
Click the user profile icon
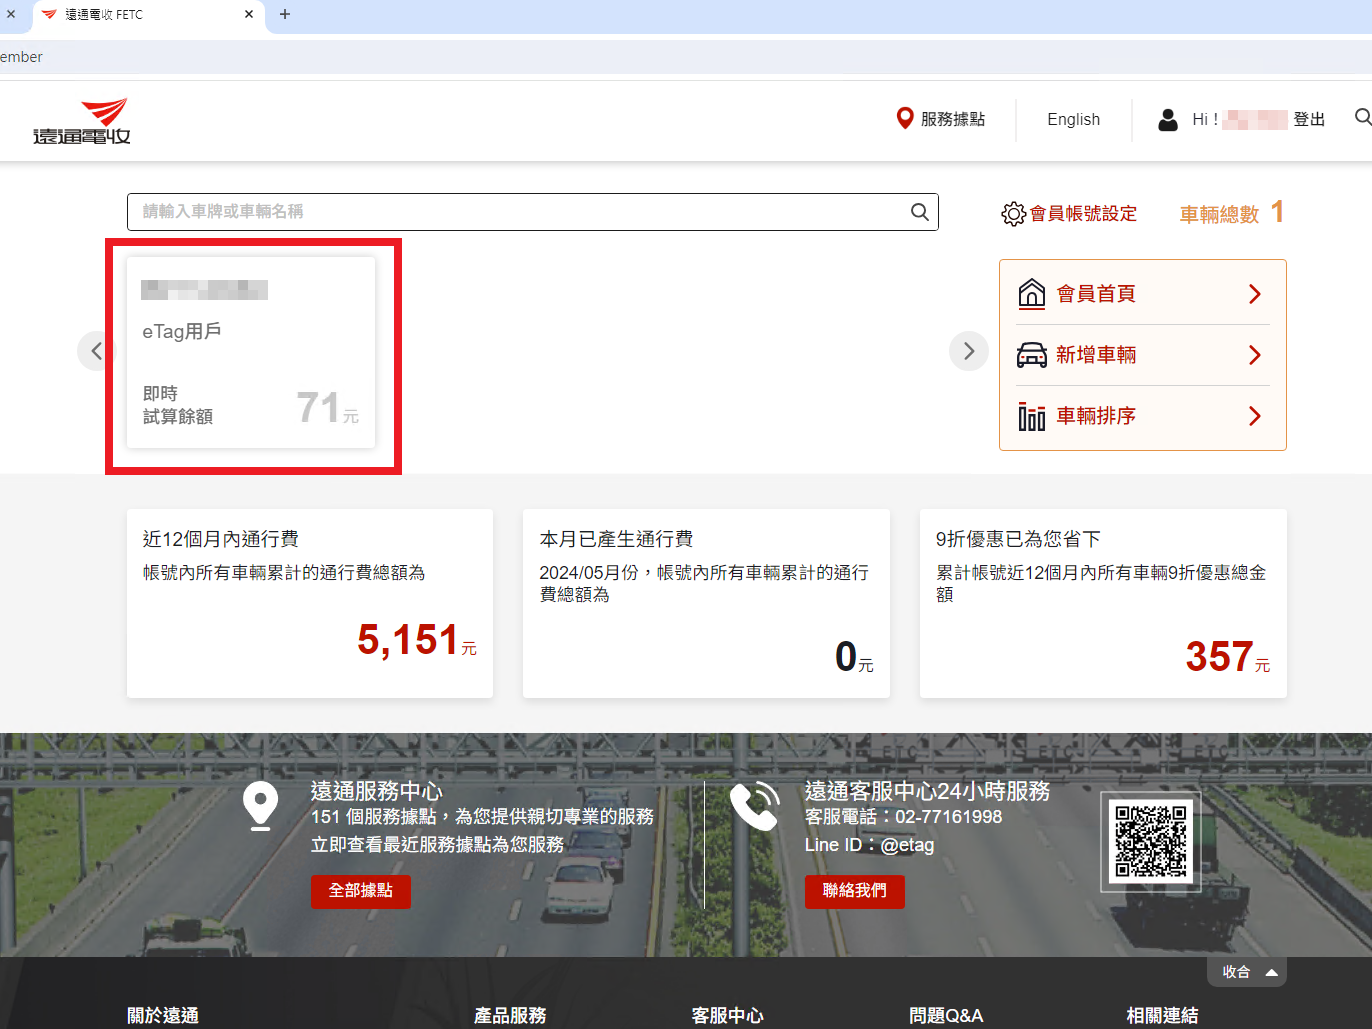coord(1167,120)
